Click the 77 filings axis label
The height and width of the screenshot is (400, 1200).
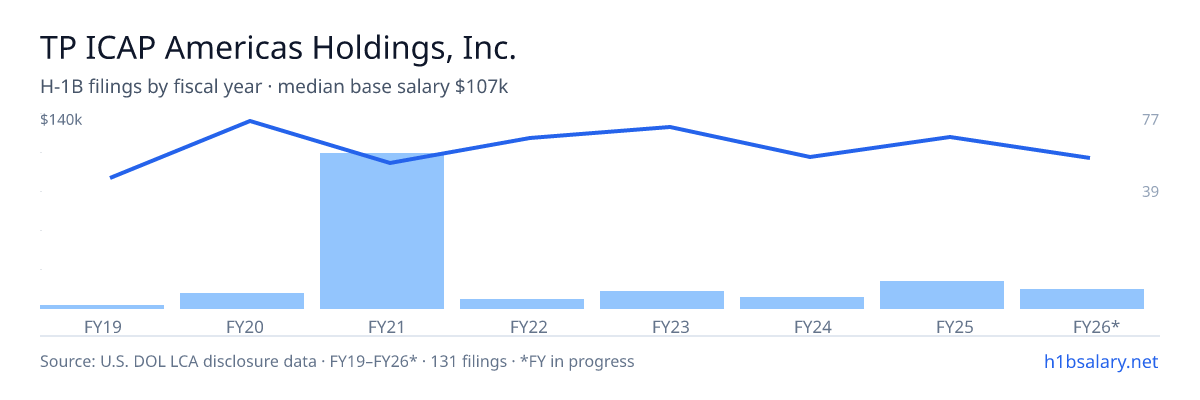coord(1150,120)
